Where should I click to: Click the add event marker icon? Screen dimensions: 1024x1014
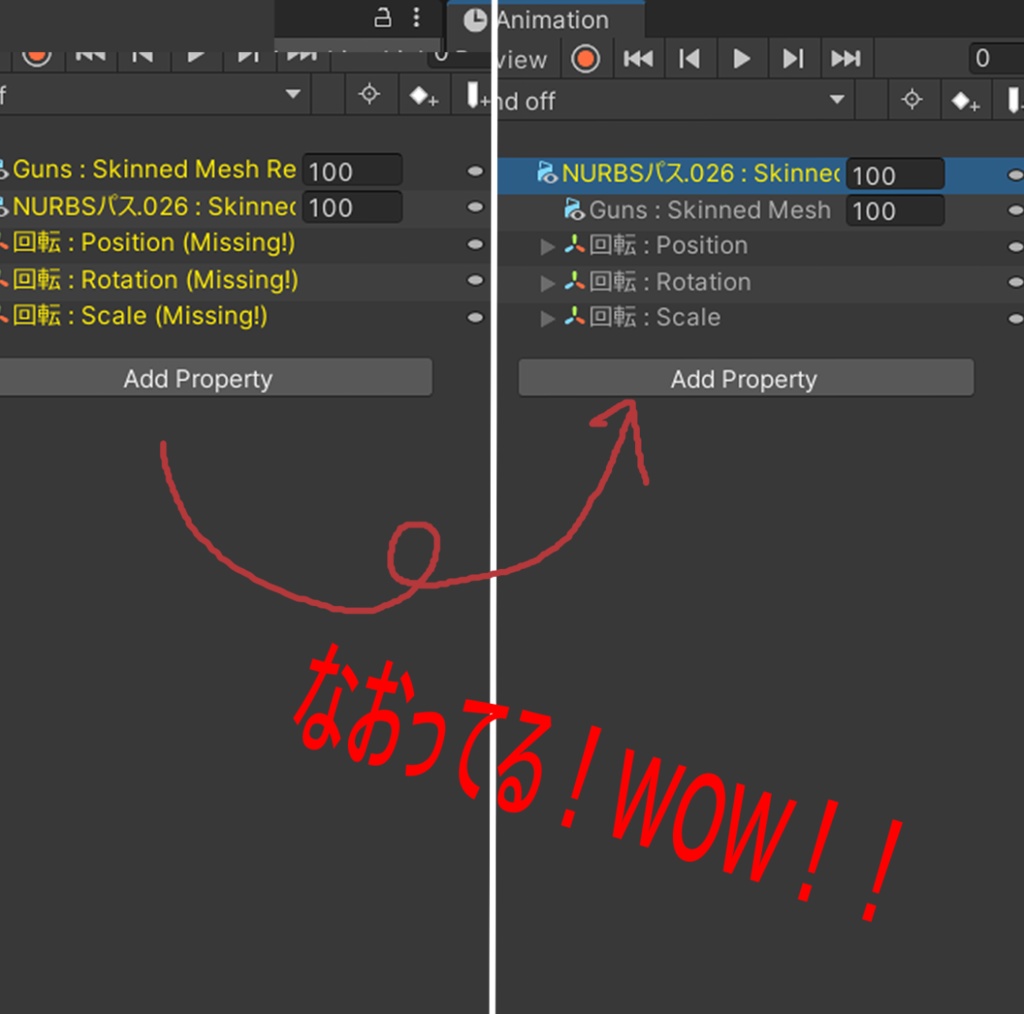pyautogui.click(x=1014, y=100)
